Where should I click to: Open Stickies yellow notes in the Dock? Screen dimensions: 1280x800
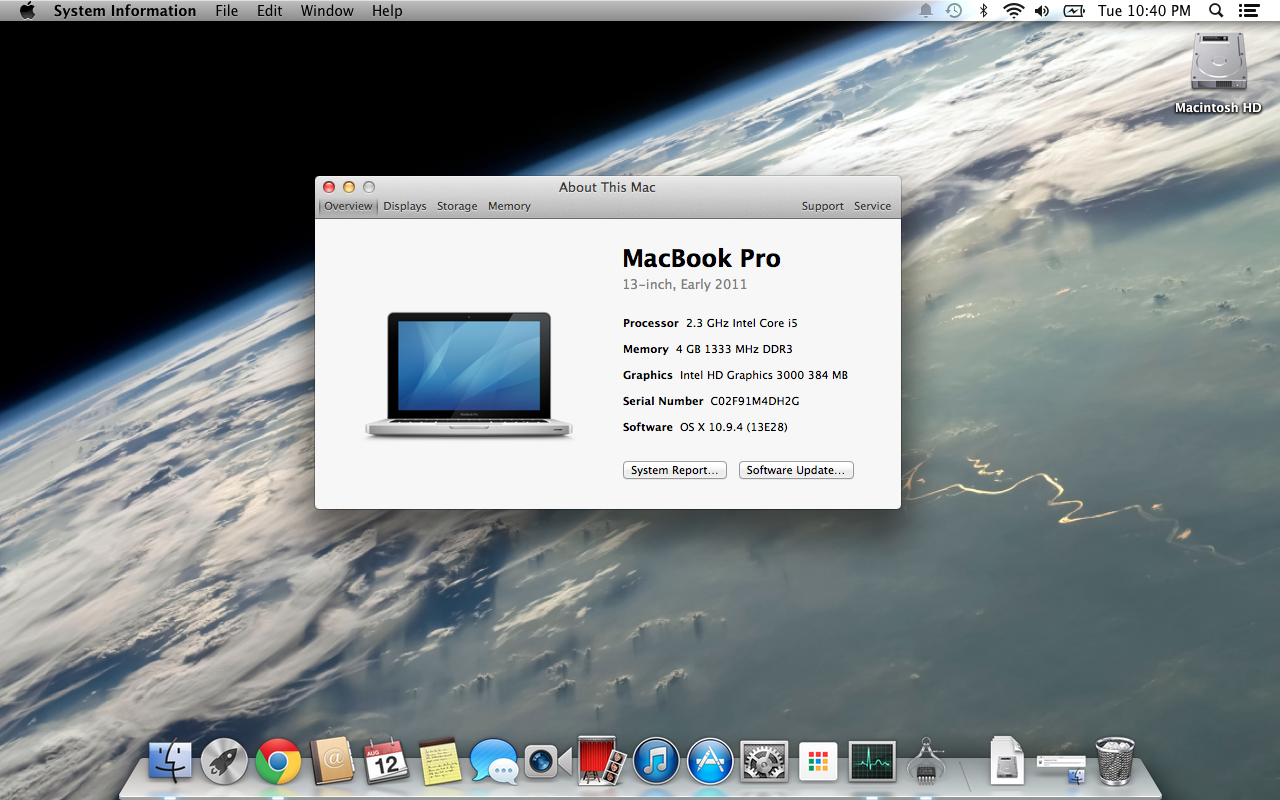tap(440, 763)
